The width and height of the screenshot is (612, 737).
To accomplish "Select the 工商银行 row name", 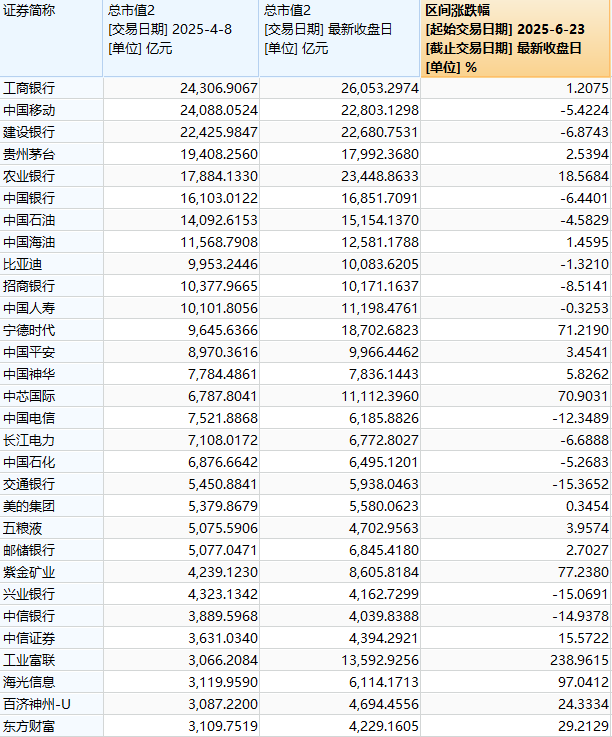I will point(29,88).
